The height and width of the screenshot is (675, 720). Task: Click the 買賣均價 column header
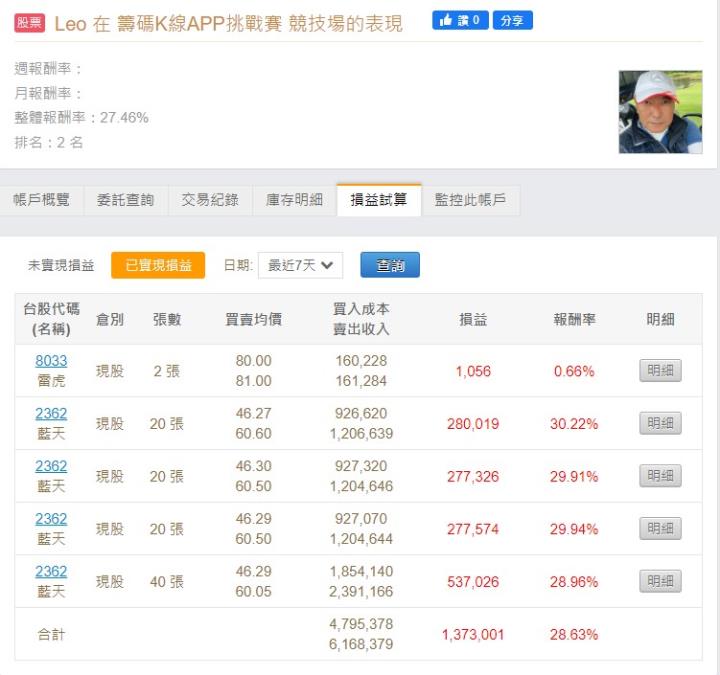tap(253, 320)
